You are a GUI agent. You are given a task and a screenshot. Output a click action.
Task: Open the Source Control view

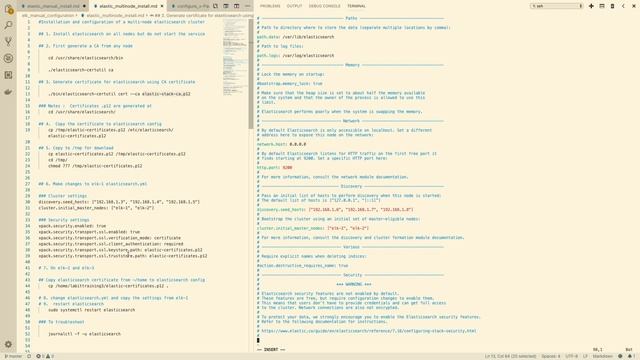pyautogui.click(x=8, y=42)
